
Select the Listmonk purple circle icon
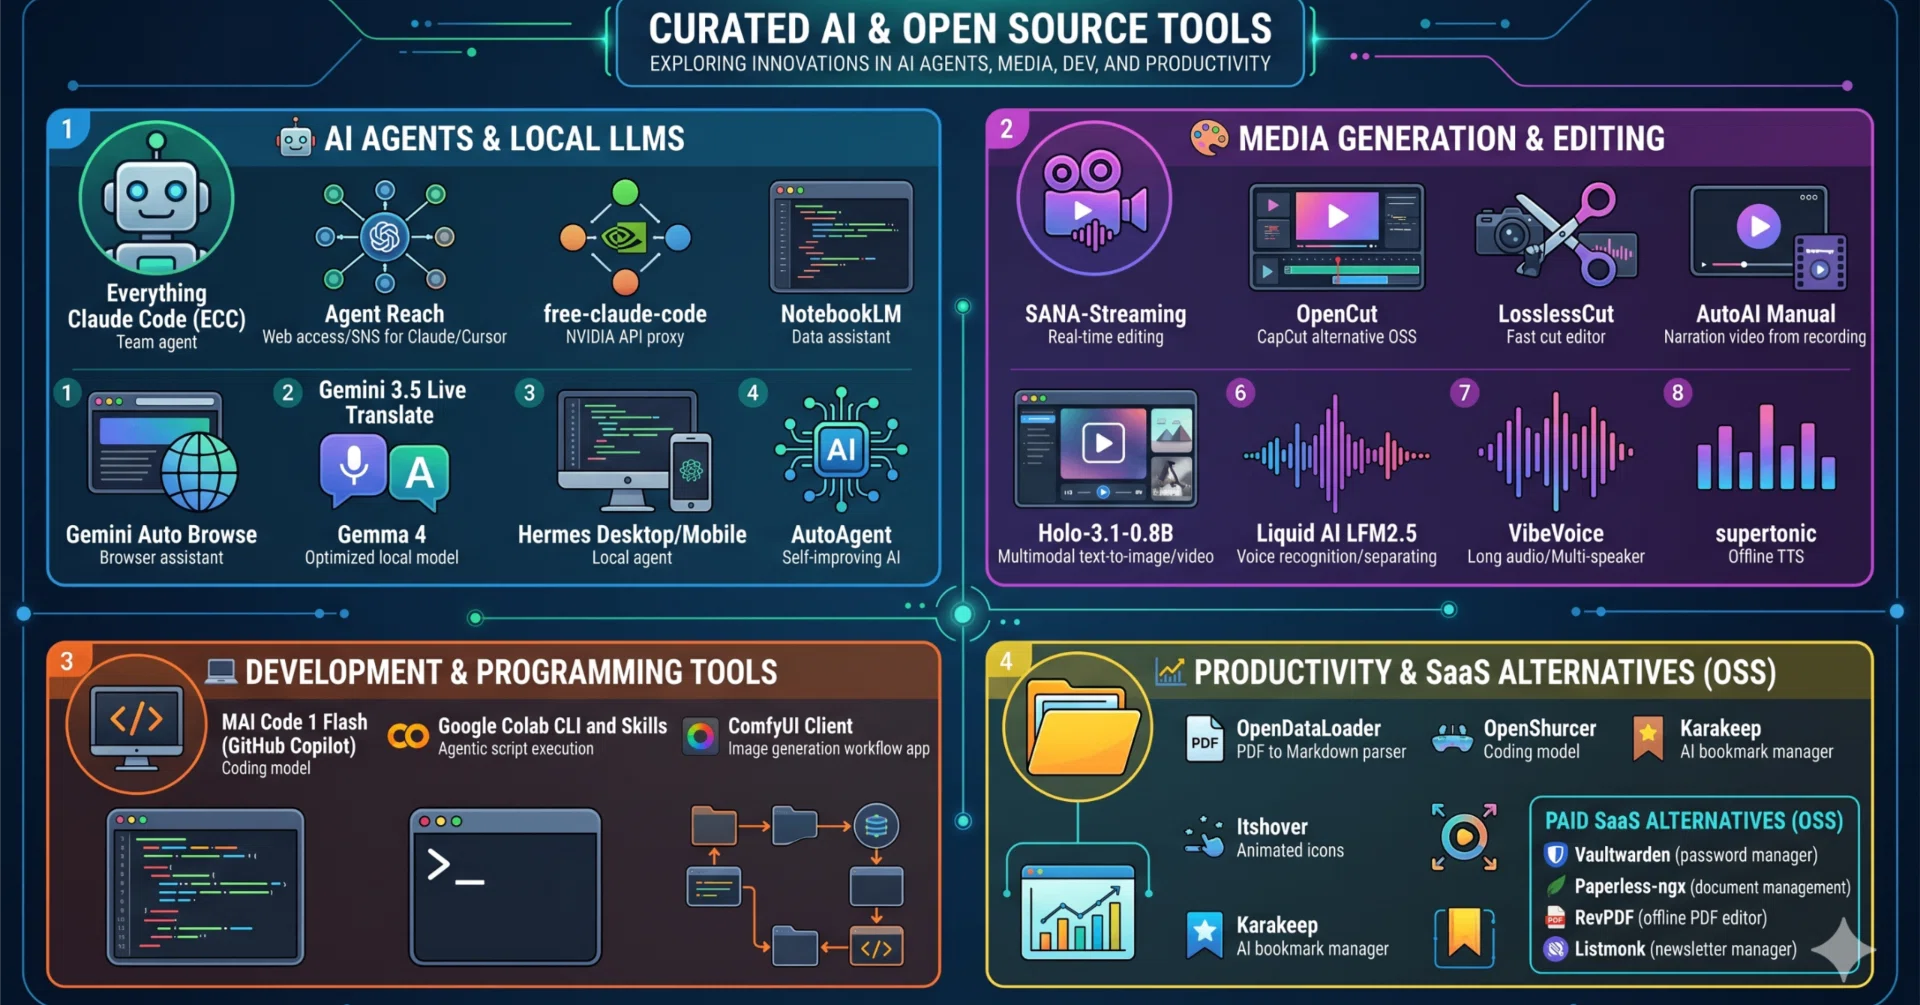[x=1555, y=948]
